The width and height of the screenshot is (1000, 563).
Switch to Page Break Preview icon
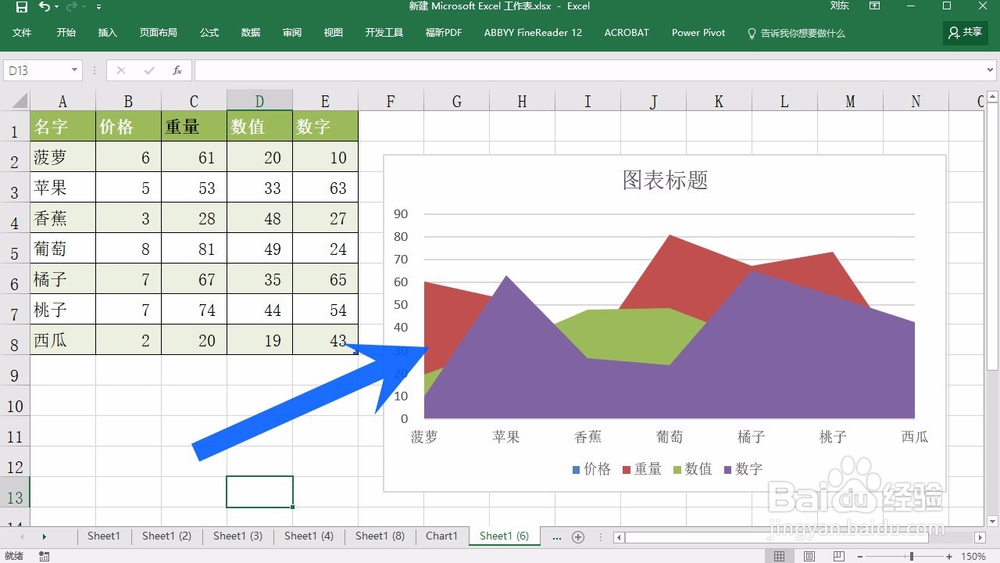tap(839, 557)
